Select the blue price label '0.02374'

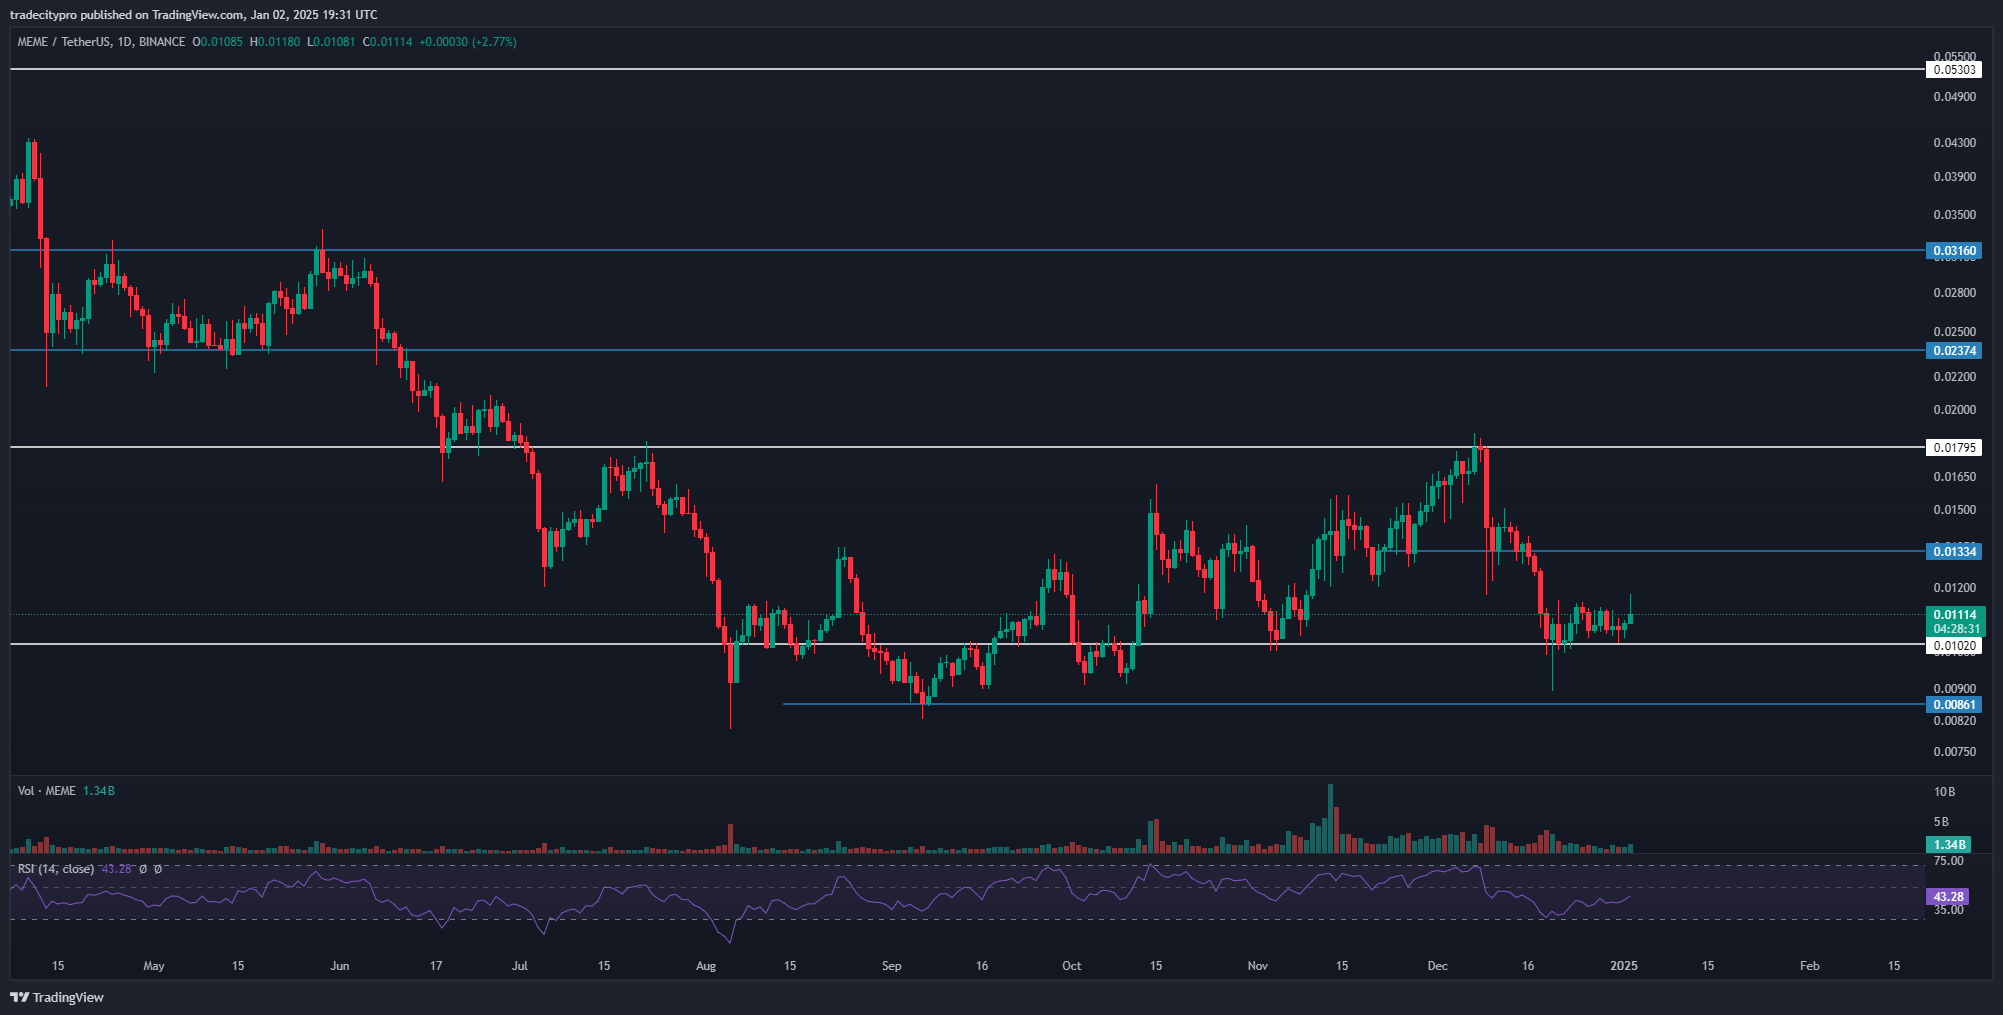tap(1953, 351)
